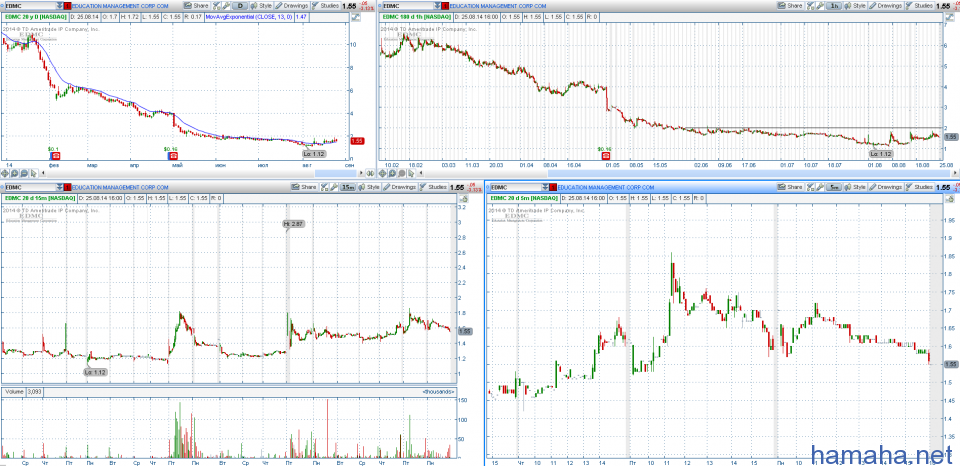Click the Lo: 1.12 bubble on the 1h chart

880,154
